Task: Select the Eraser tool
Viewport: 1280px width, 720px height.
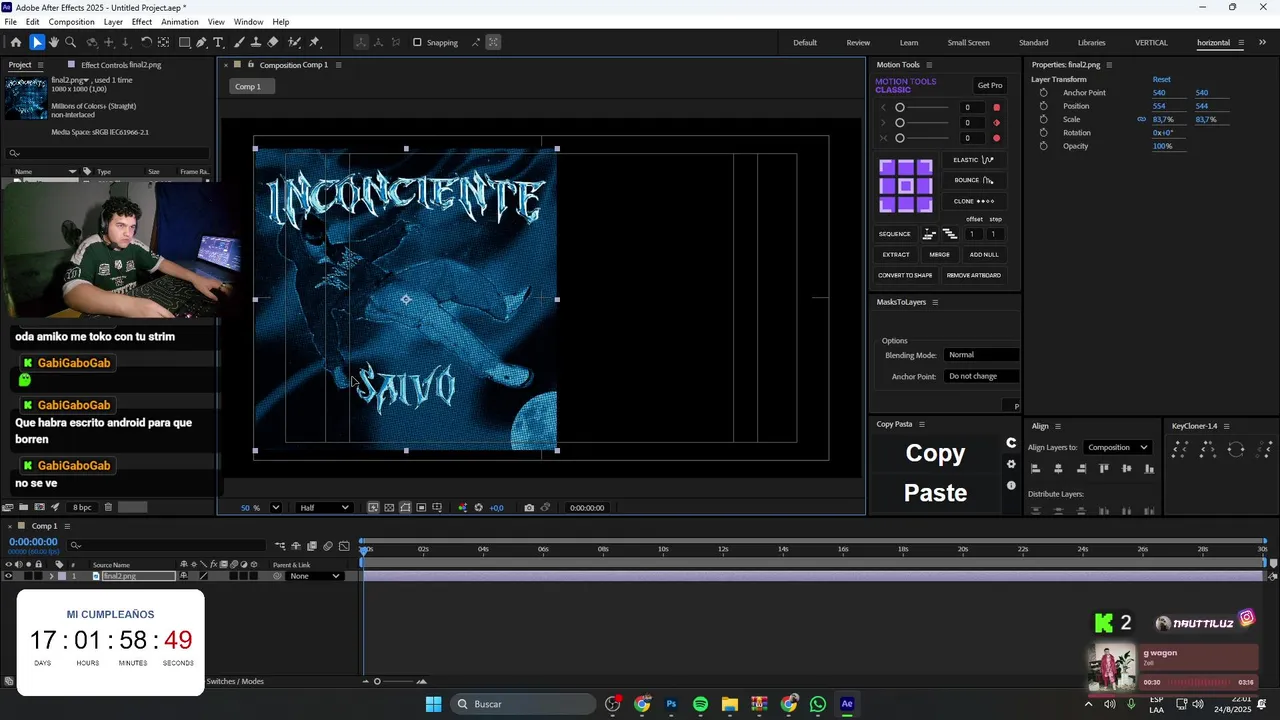Action: 273,42
